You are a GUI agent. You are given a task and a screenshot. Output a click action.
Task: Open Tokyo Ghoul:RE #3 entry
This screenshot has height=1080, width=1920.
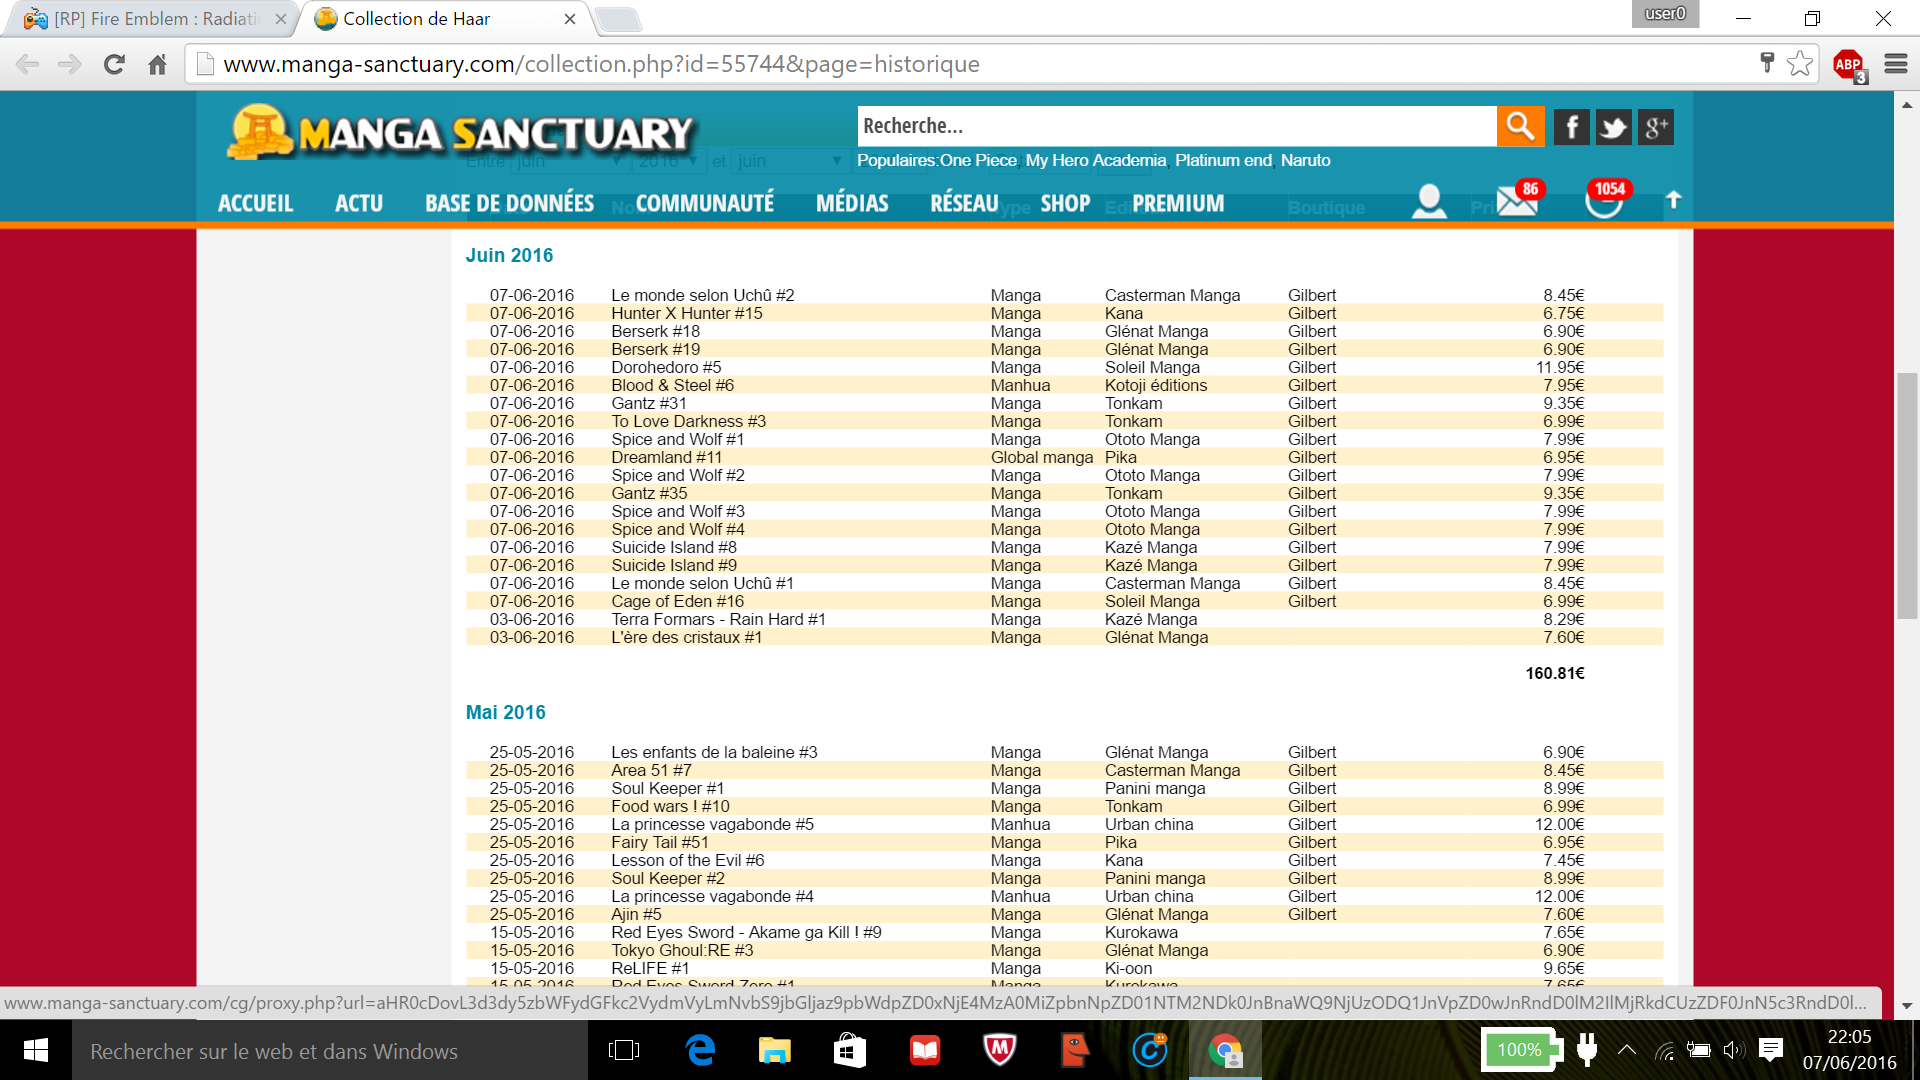(682, 950)
